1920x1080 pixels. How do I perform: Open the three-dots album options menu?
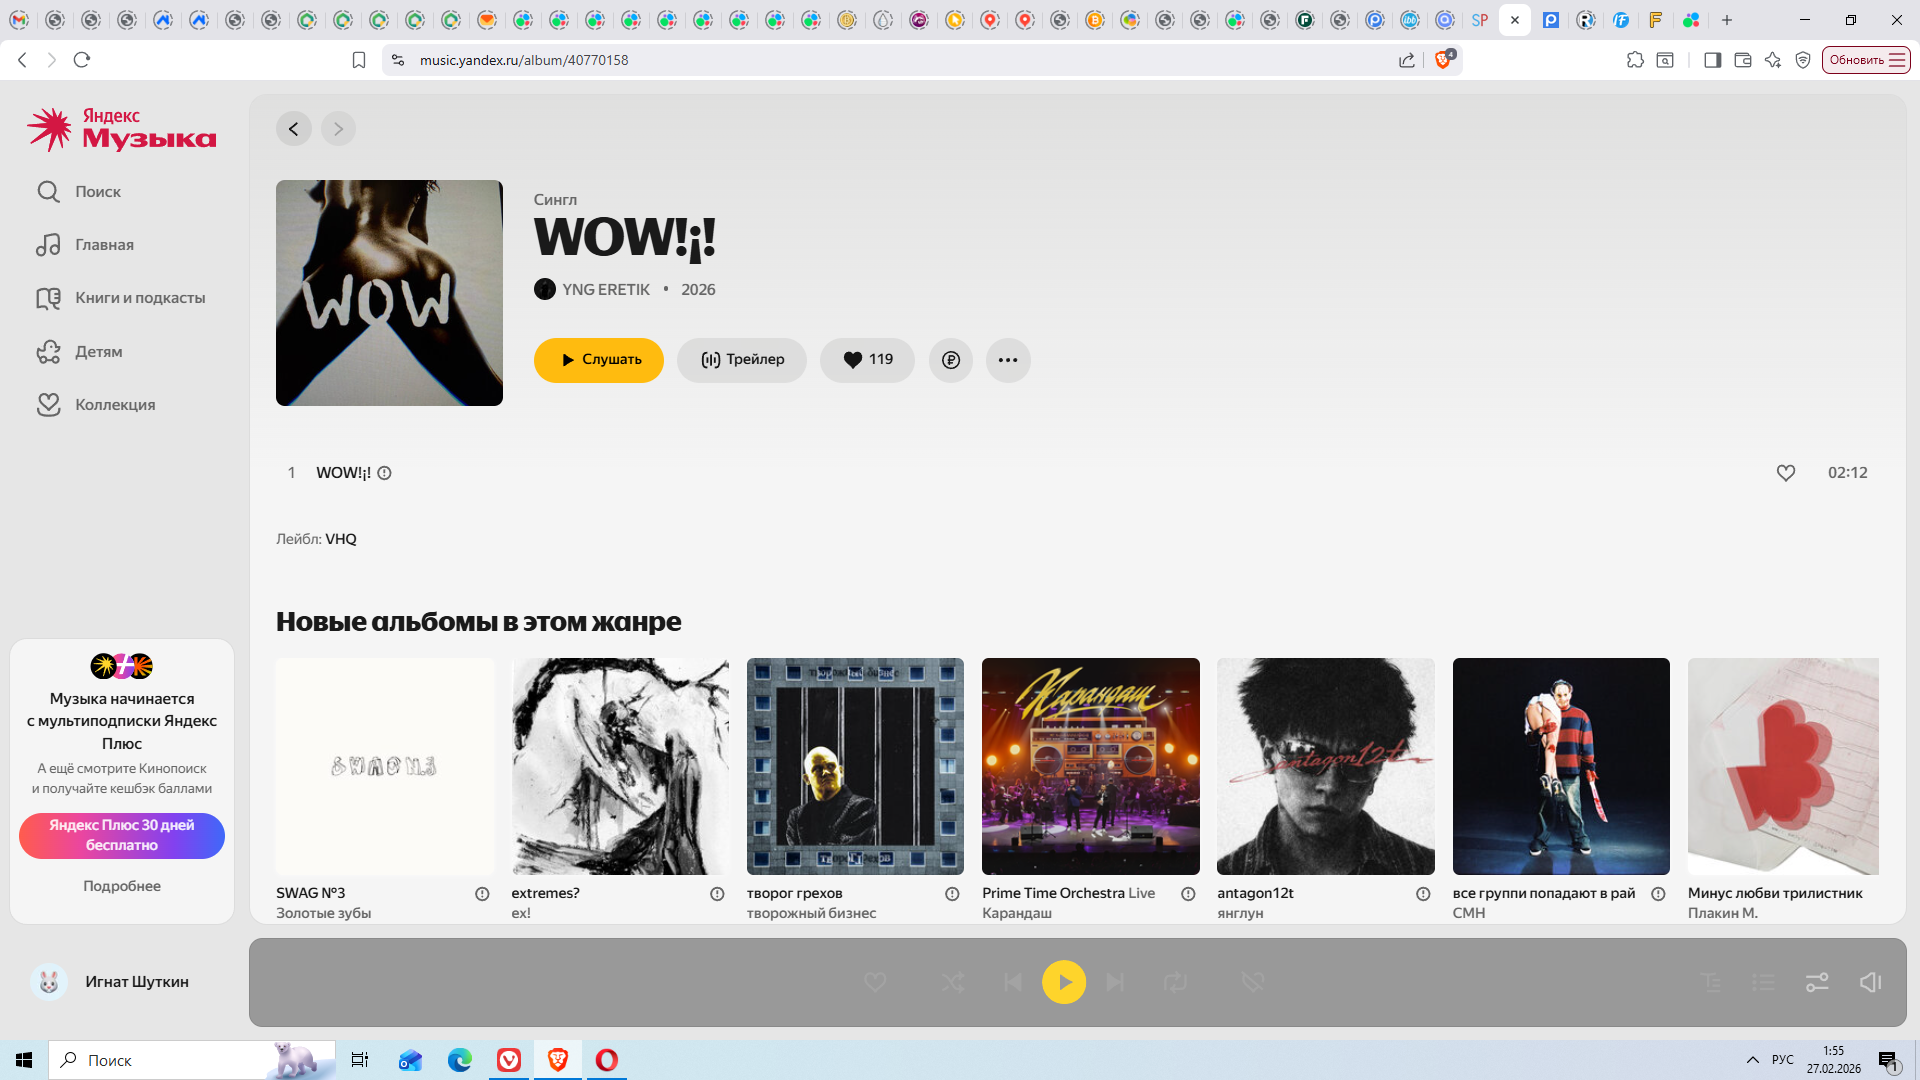[x=1007, y=360]
